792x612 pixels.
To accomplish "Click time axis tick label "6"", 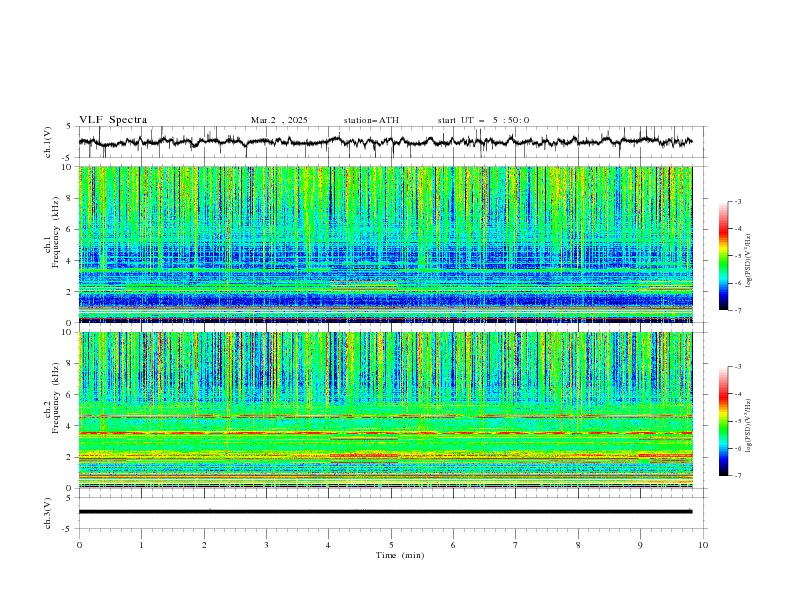I will click(453, 545).
